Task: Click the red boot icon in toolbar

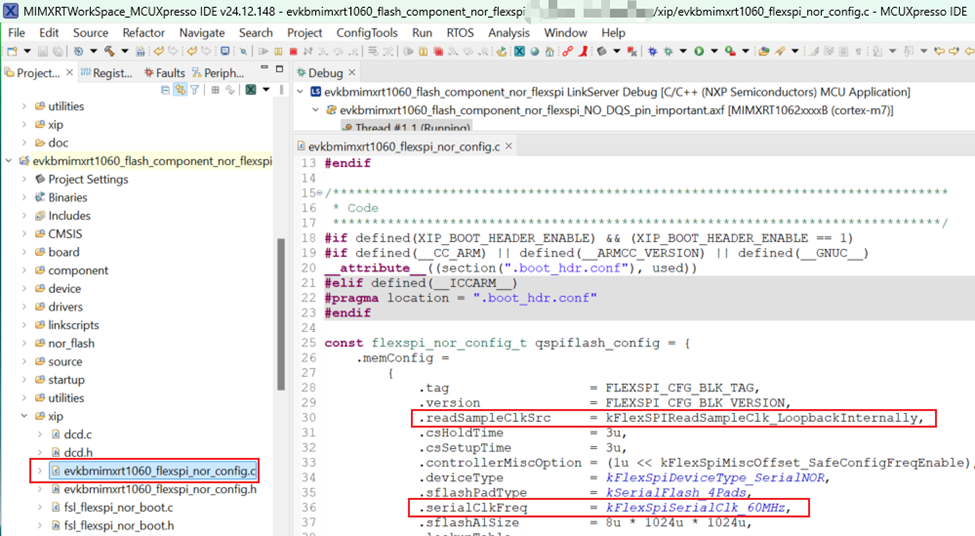Action: pyautogui.click(x=583, y=52)
